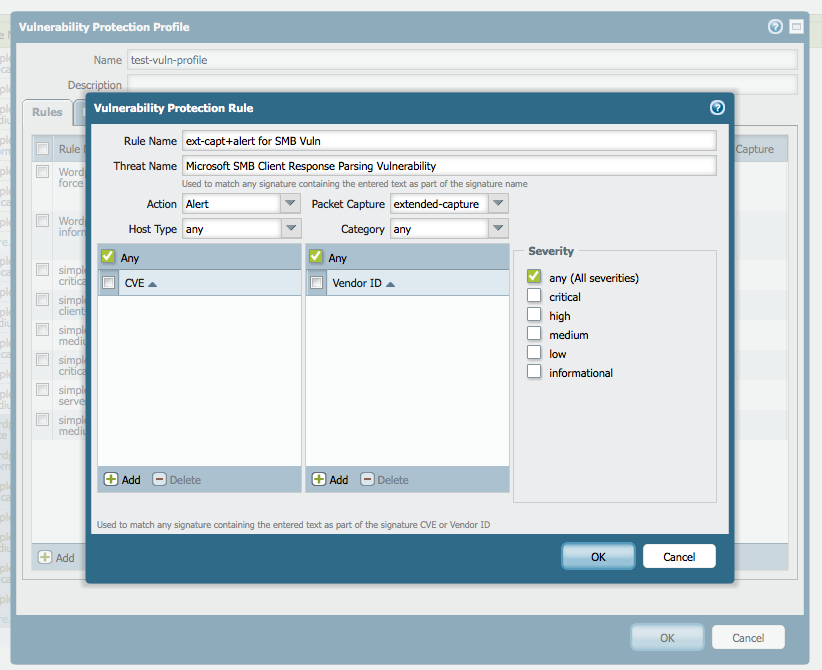The image size is (822, 670).
Task: Sort by CVE column arrow
Action: [x=153, y=284]
